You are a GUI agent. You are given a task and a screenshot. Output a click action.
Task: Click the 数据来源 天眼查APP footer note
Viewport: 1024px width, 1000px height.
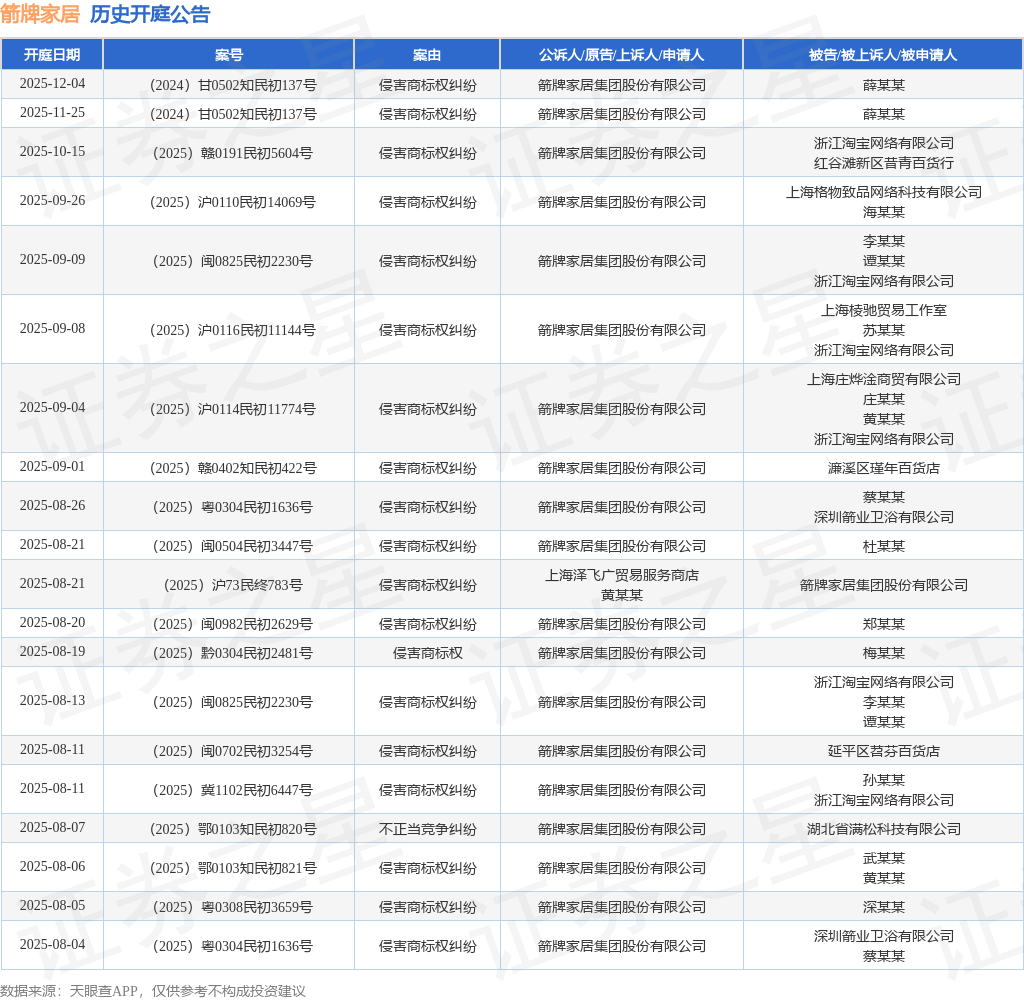coord(153,990)
